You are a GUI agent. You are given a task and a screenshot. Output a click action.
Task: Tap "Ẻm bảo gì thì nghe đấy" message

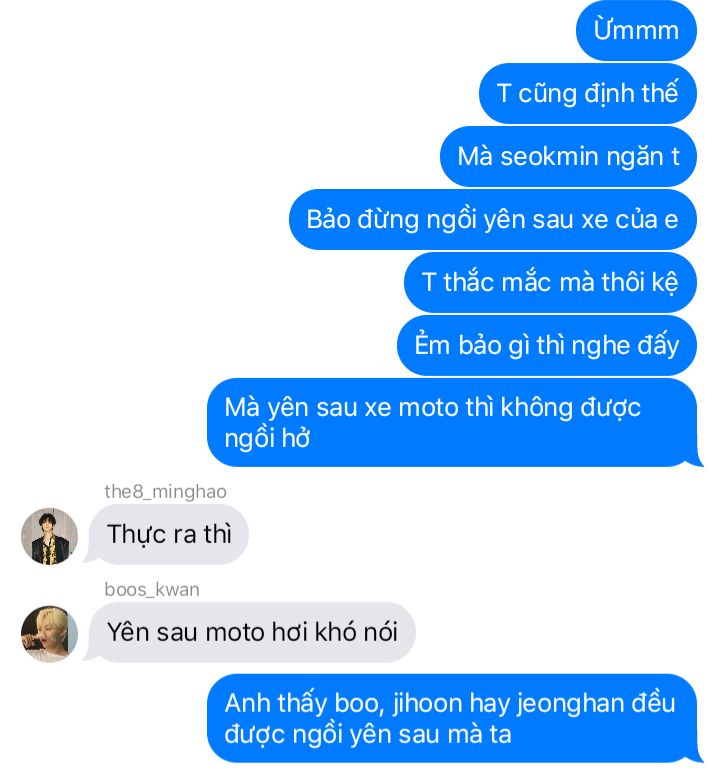point(547,345)
